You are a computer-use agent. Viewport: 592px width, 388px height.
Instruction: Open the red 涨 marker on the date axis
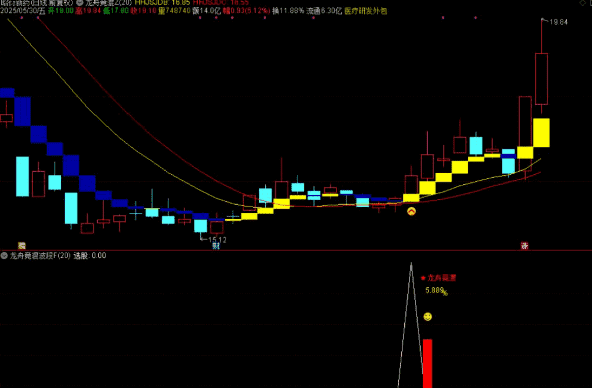tap(524, 246)
